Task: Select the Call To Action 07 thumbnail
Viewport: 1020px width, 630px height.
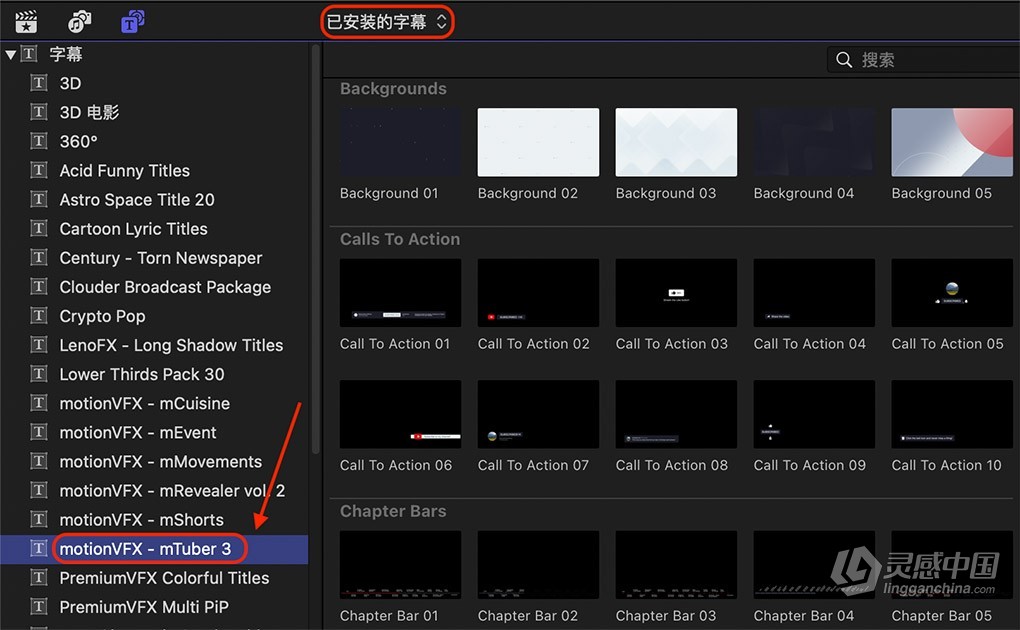Action: tap(539, 415)
